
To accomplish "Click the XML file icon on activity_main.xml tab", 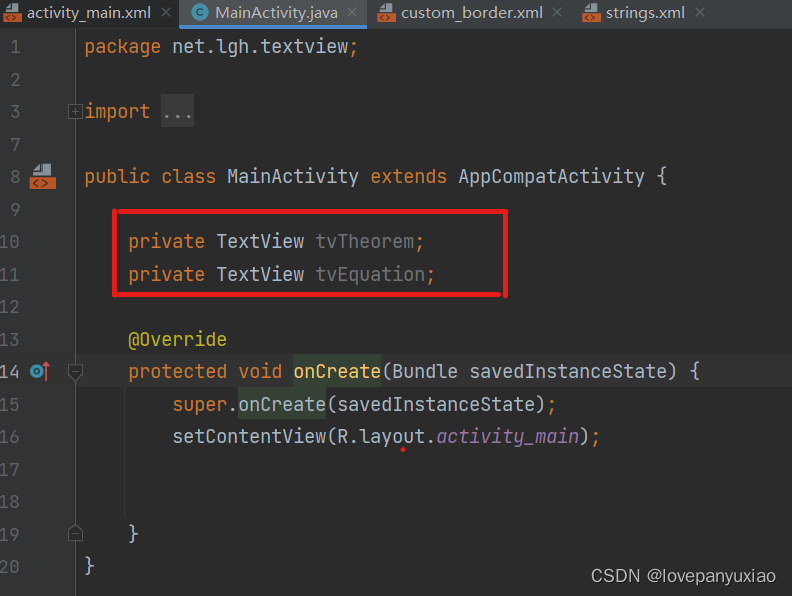I will 12,13.
